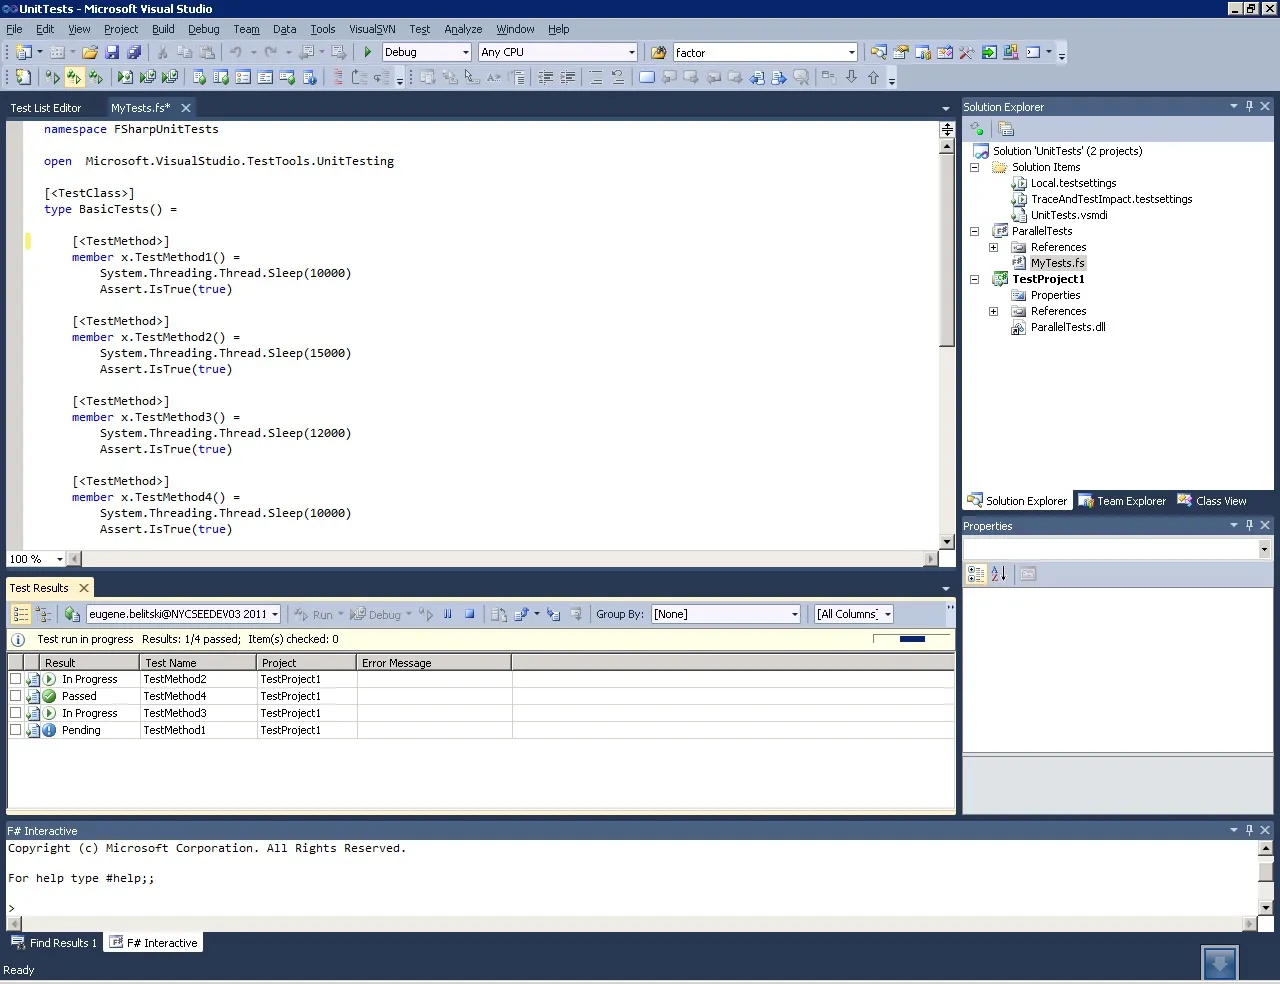Pause the current test run
The image size is (1280, 984).
click(448, 614)
